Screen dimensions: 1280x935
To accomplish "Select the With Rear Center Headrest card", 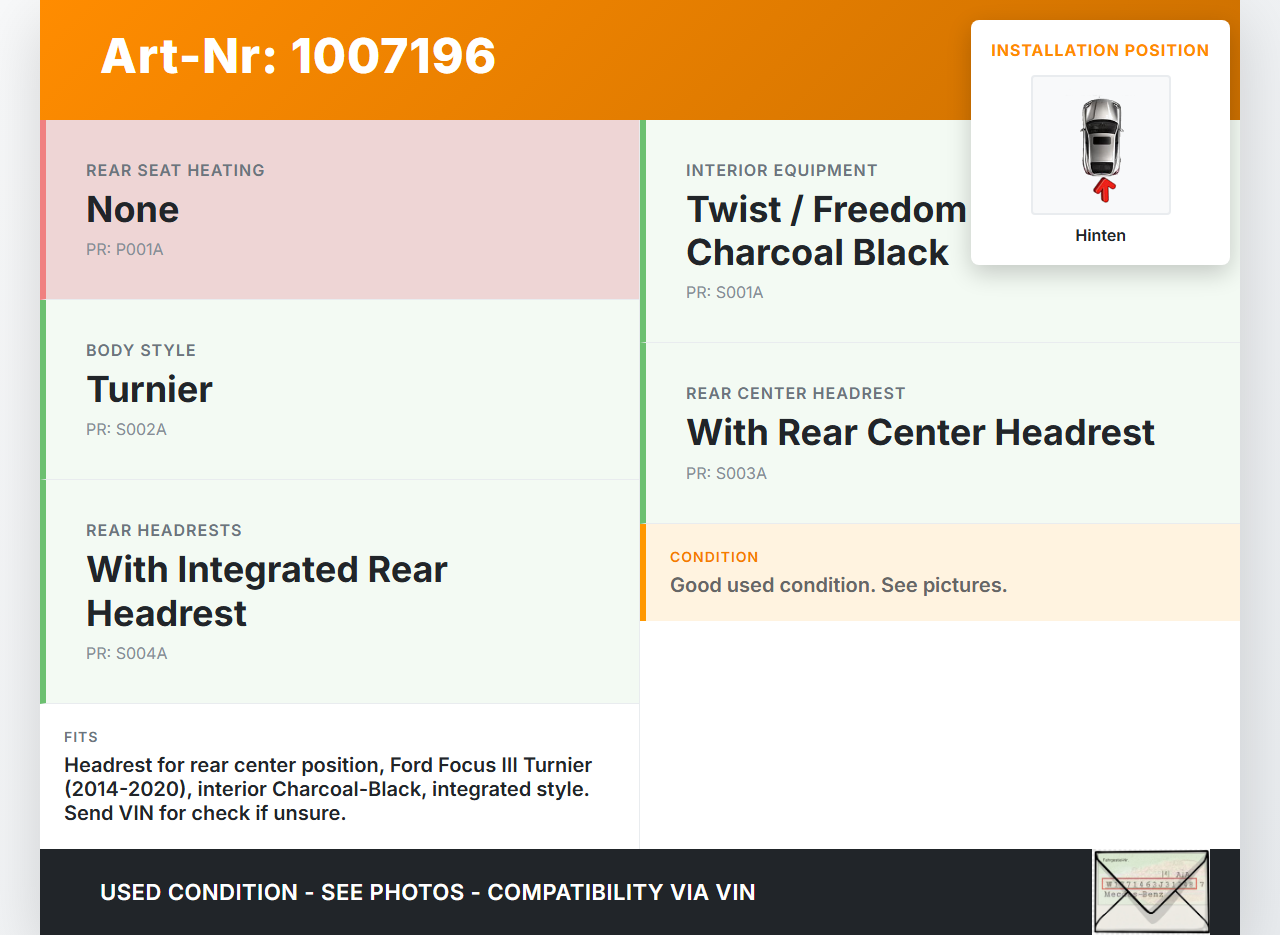I will click(x=940, y=433).
